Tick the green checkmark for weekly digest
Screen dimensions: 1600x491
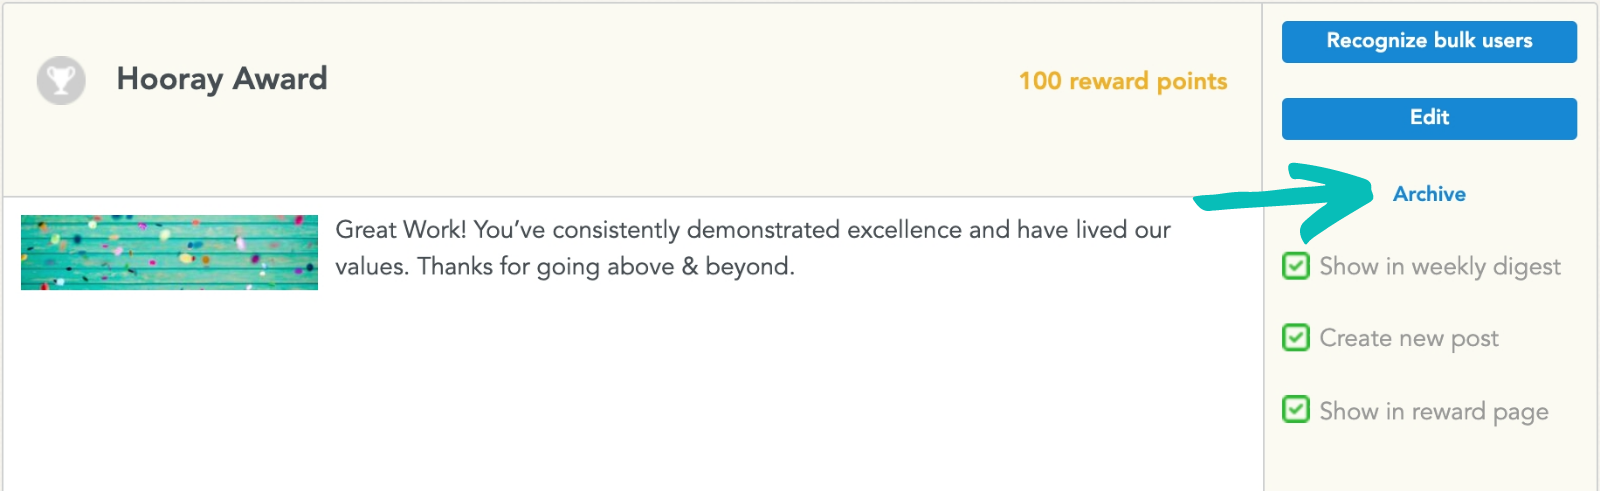coord(1296,266)
